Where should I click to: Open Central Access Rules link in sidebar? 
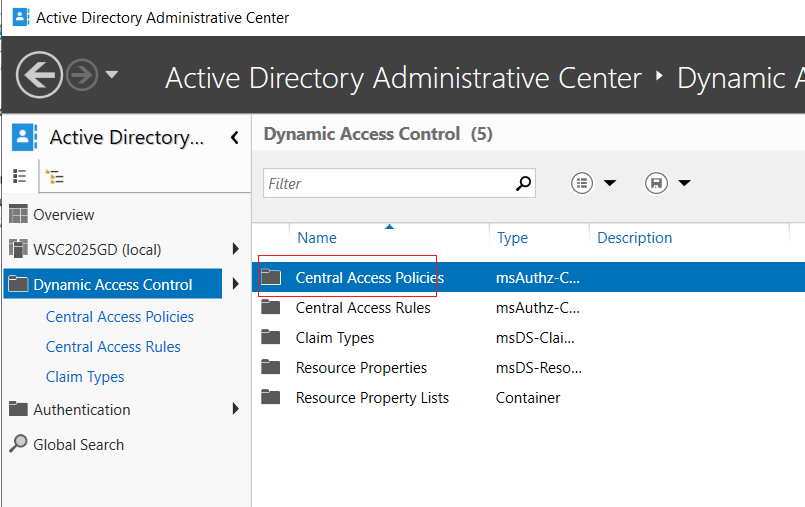(113, 347)
